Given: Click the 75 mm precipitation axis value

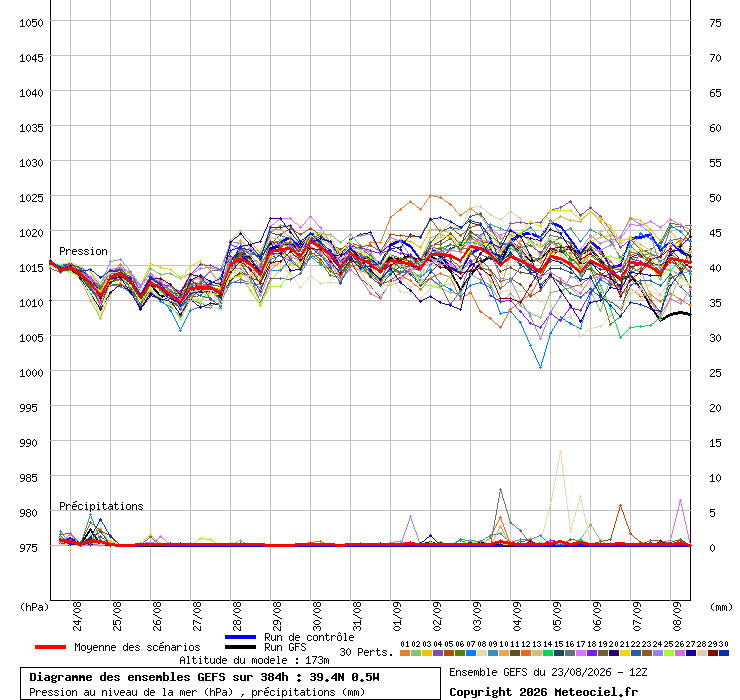Looking at the screenshot, I should (715, 23).
